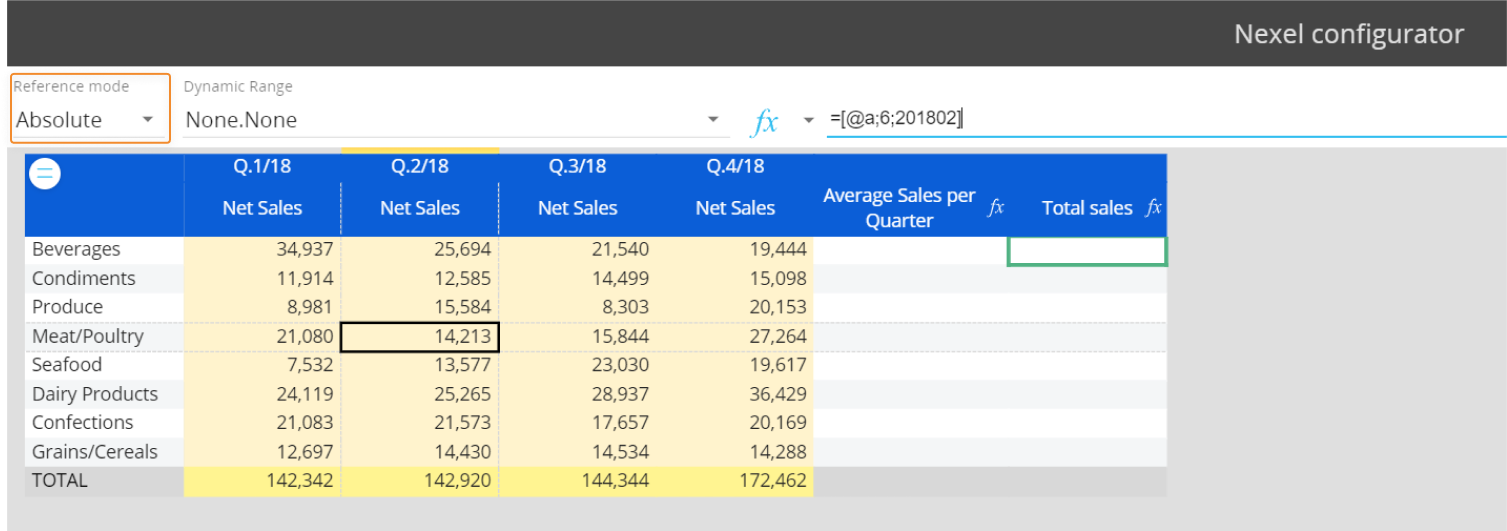Click the Average Sales per Quarter header
Image resolution: width=1507 pixels, height=531 pixels.
(x=898, y=208)
